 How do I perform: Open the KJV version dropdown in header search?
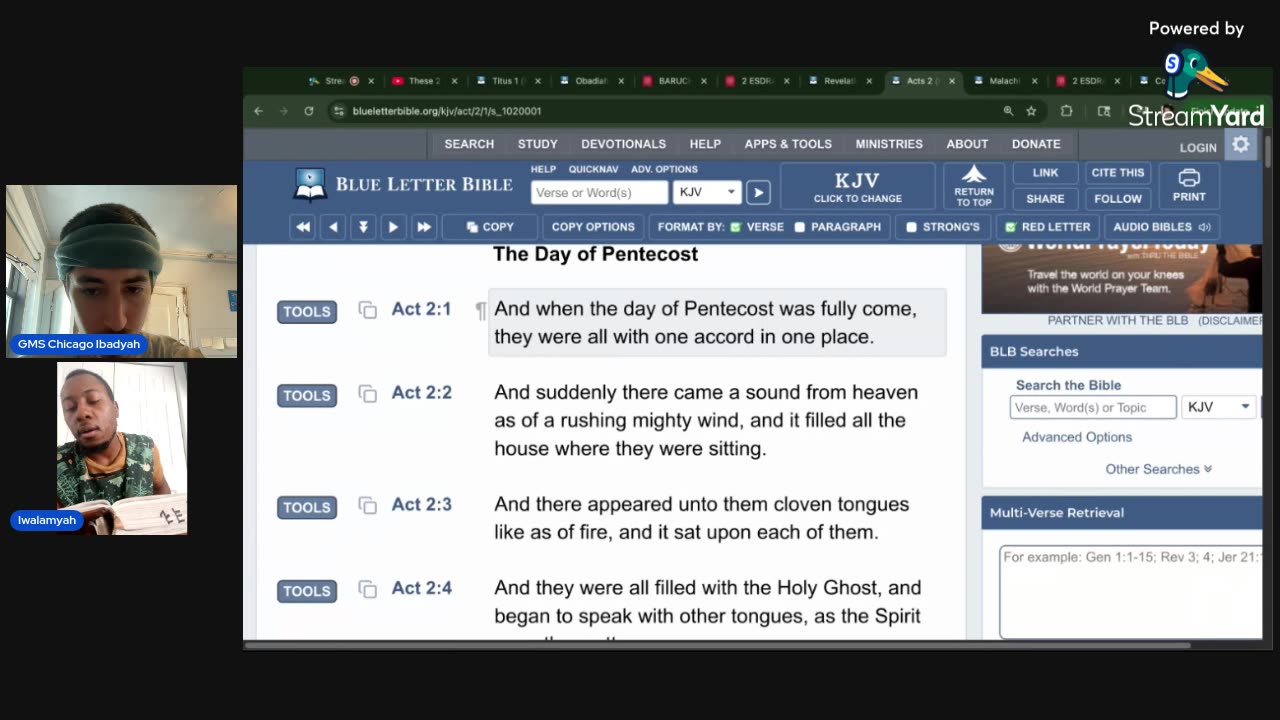707,192
